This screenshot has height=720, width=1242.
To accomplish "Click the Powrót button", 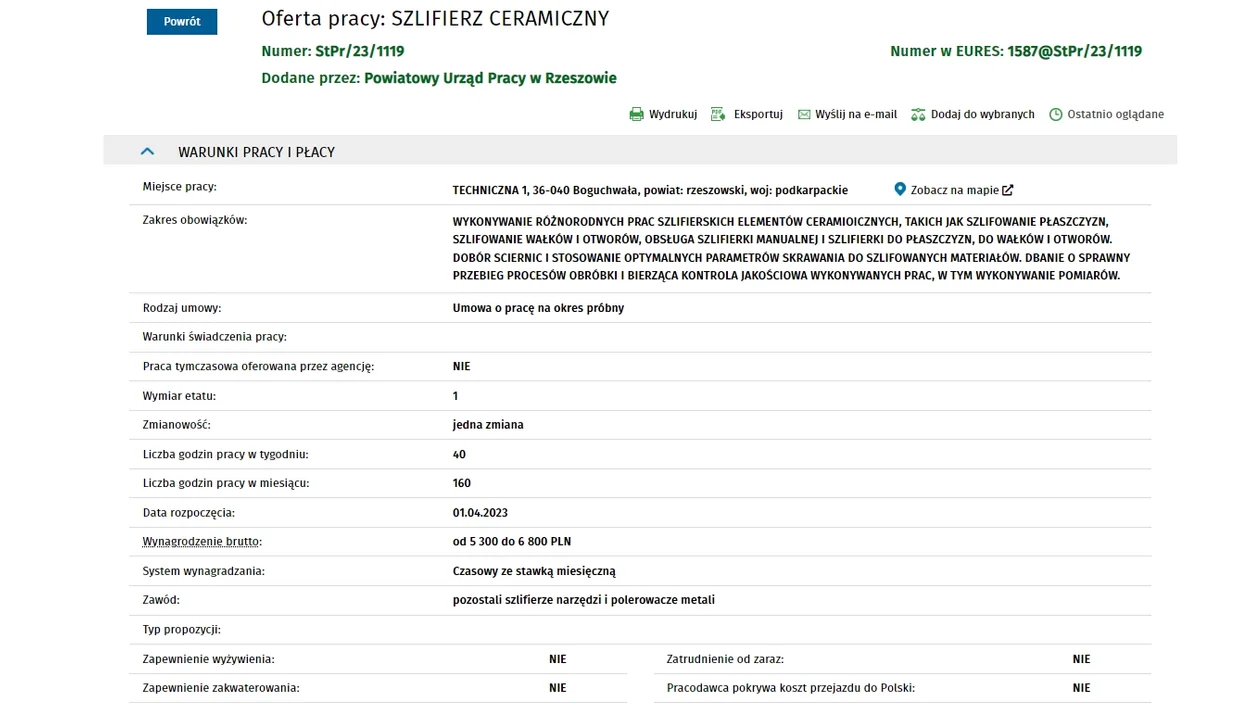I will [182, 21].
